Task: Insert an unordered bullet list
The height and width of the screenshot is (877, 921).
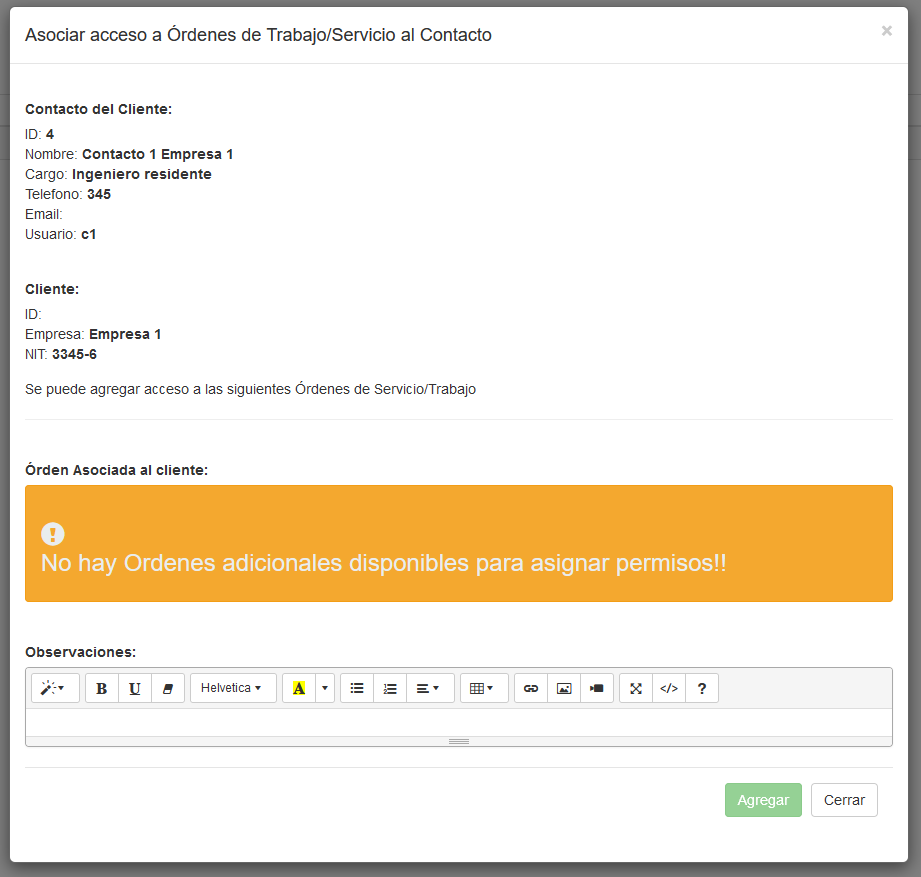Action: pyautogui.click(x=357, y=688)
